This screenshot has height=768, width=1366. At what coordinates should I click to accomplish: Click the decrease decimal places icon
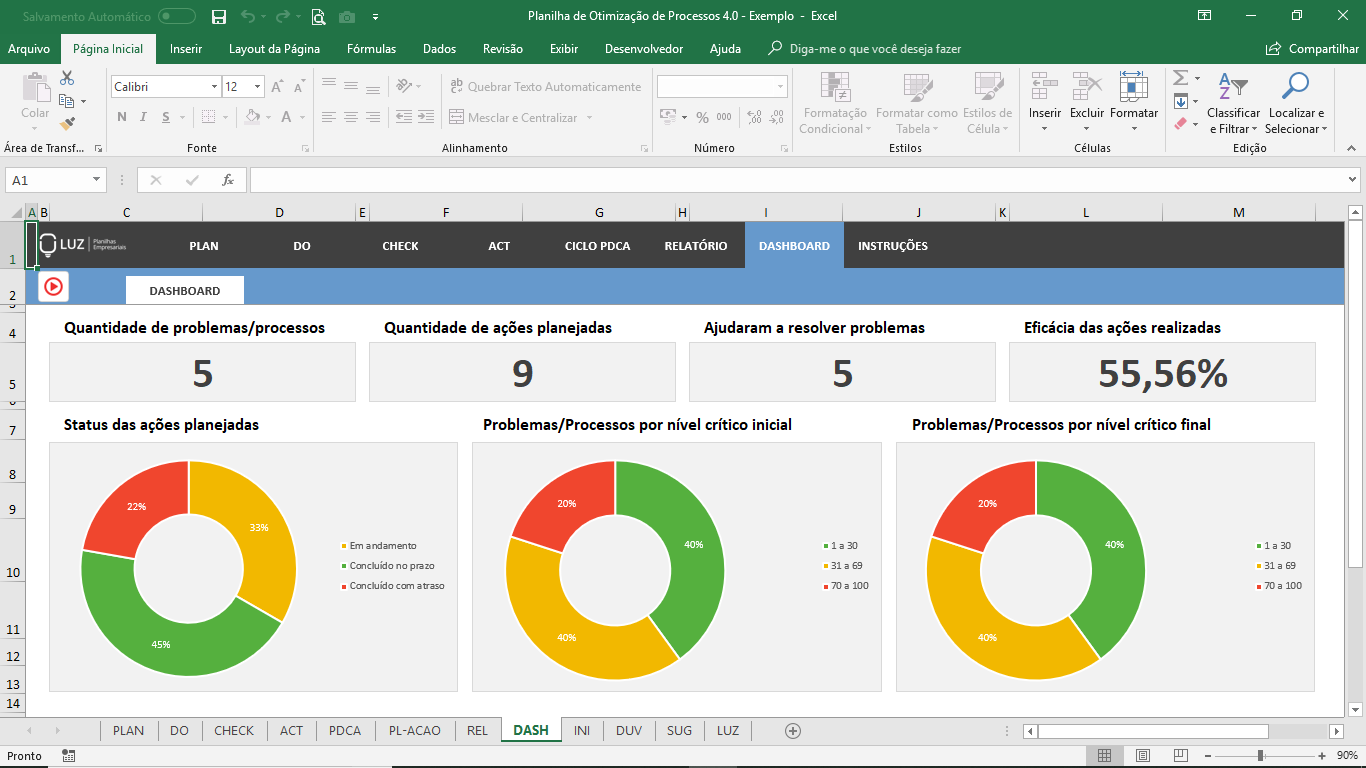click(x=775, y=117)
